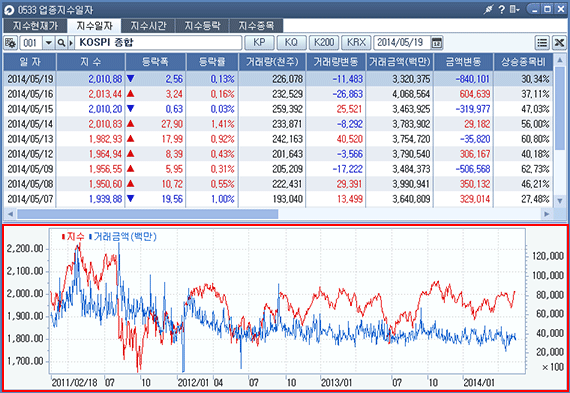Image resolution: width=570 pixels, height=393 pixels.
Task: Click the table's vertical scrollbar thumb
Action: (560, 108)
